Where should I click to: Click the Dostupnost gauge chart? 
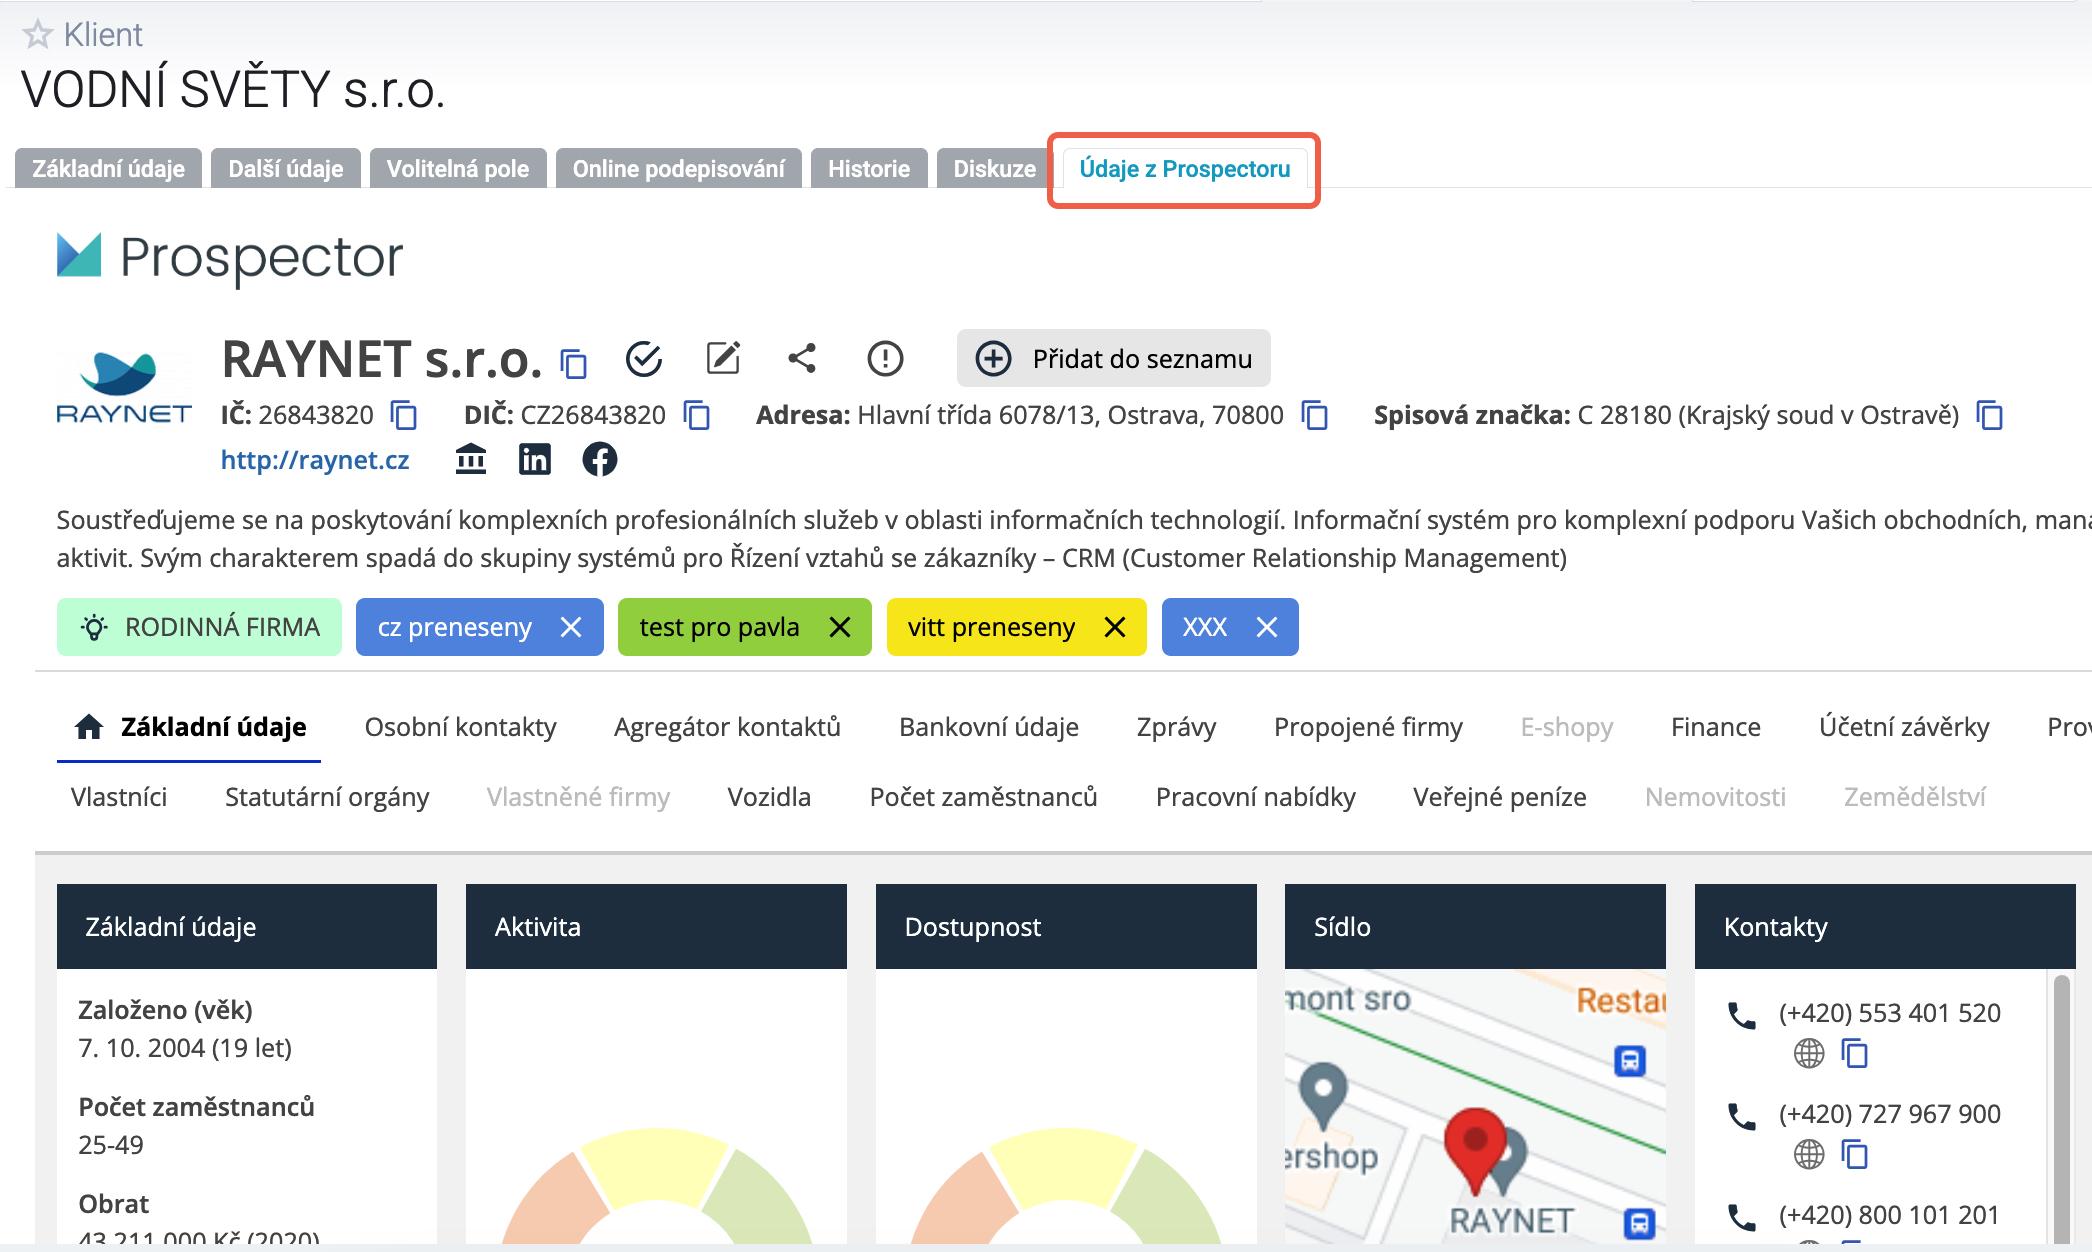tap(1066, 1186)
